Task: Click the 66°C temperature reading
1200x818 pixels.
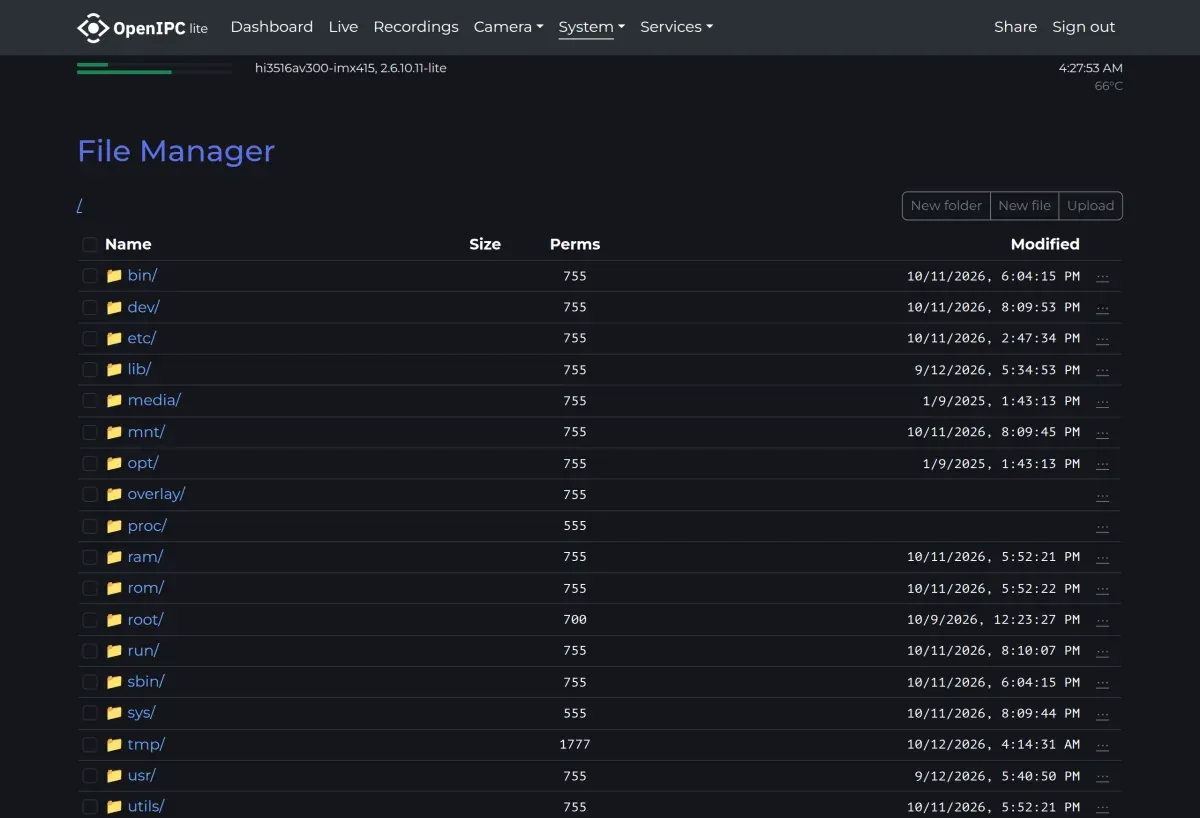Action: 1109,86
